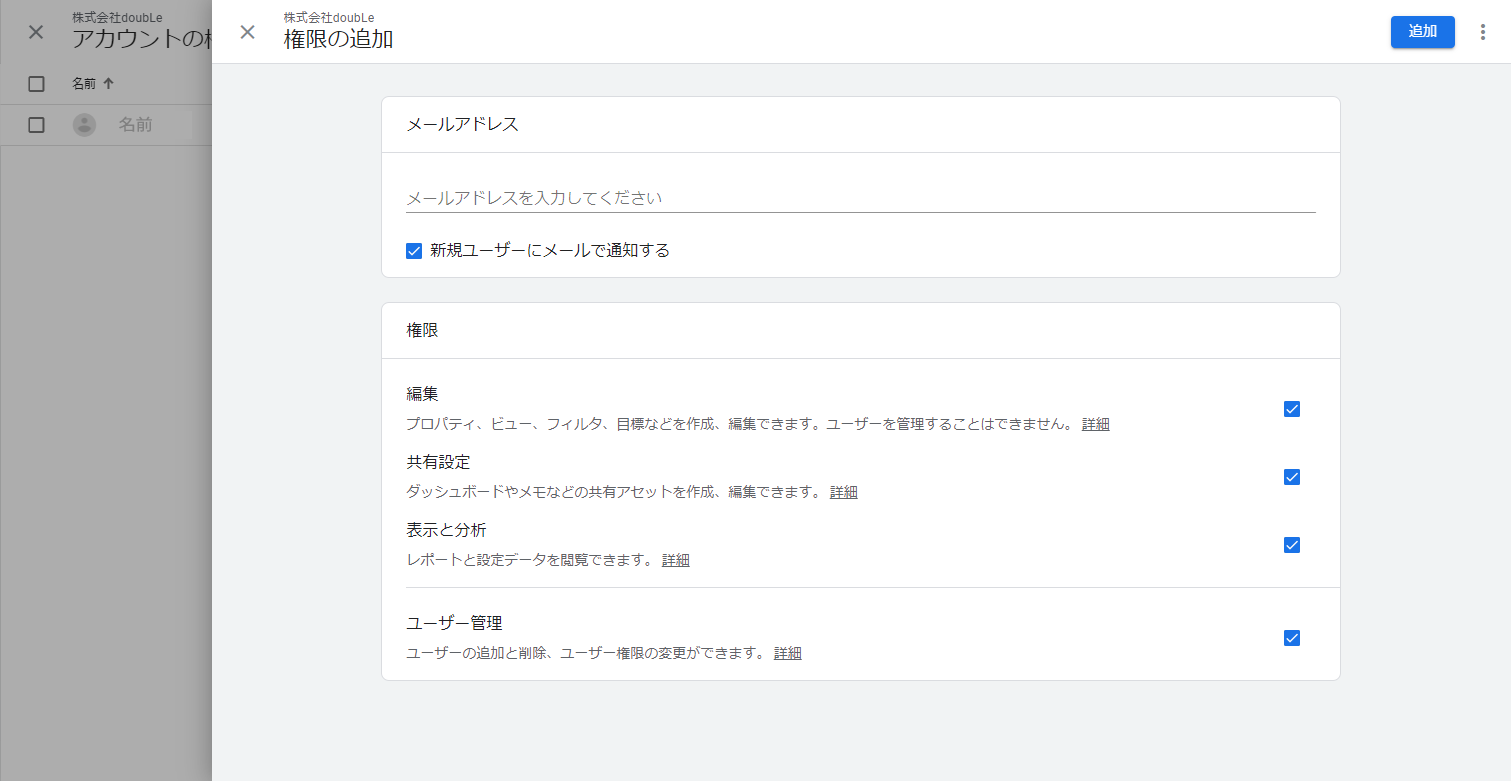The image size is (1511, 781).
Task: Click the blue 追加 button
Action: click(x=1422, y=32)
